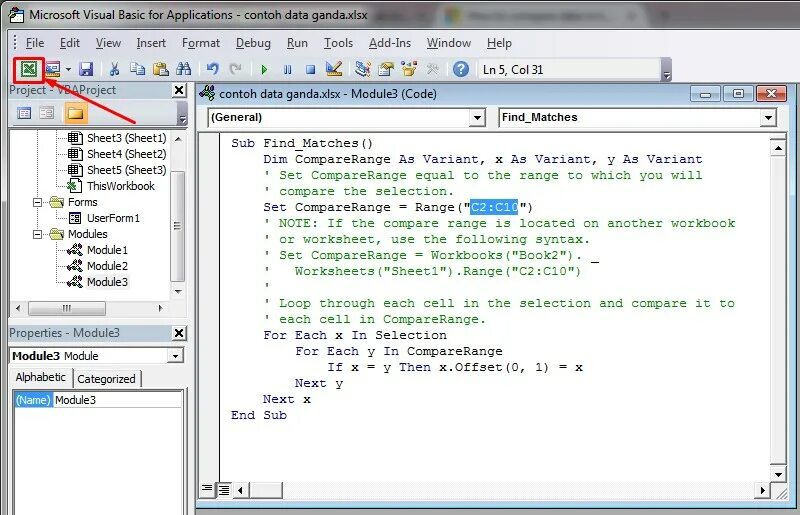Close the Project - VBAProject pane
Screen dimensions: 800x515
click(x=179, y=90)
